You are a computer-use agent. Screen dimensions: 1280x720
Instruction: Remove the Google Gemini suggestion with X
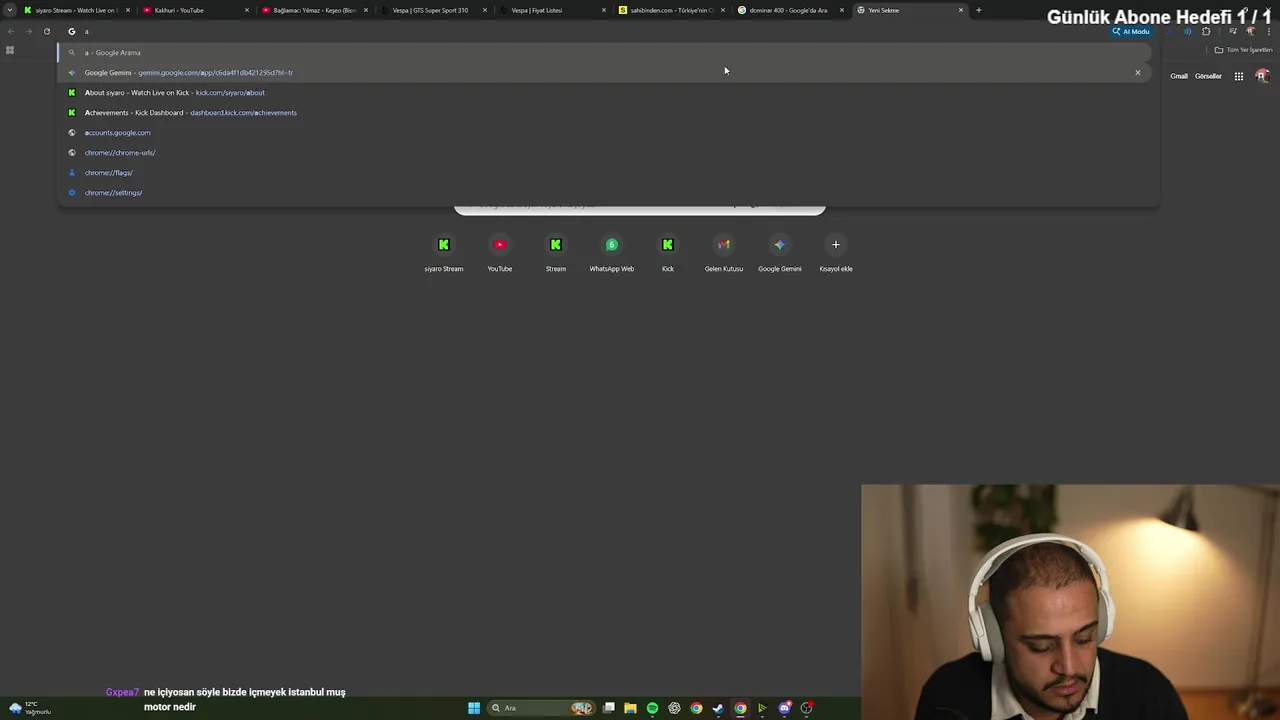tap(1137, 72)
